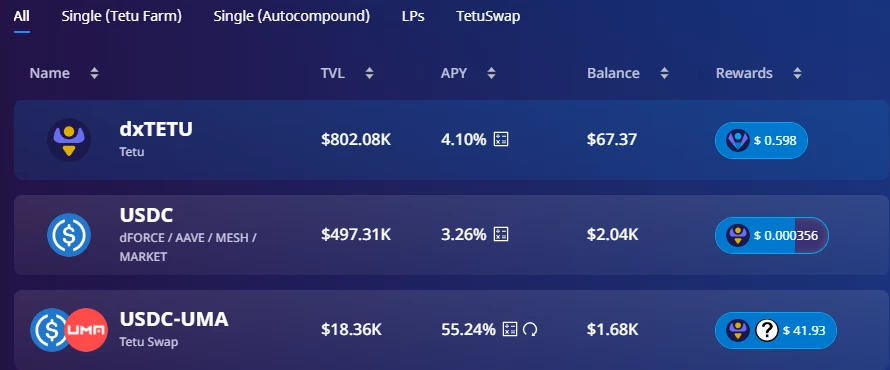
Task: Click the $ 0.000356 USDC rewards progress pill
Action: (x=772, y=235)
